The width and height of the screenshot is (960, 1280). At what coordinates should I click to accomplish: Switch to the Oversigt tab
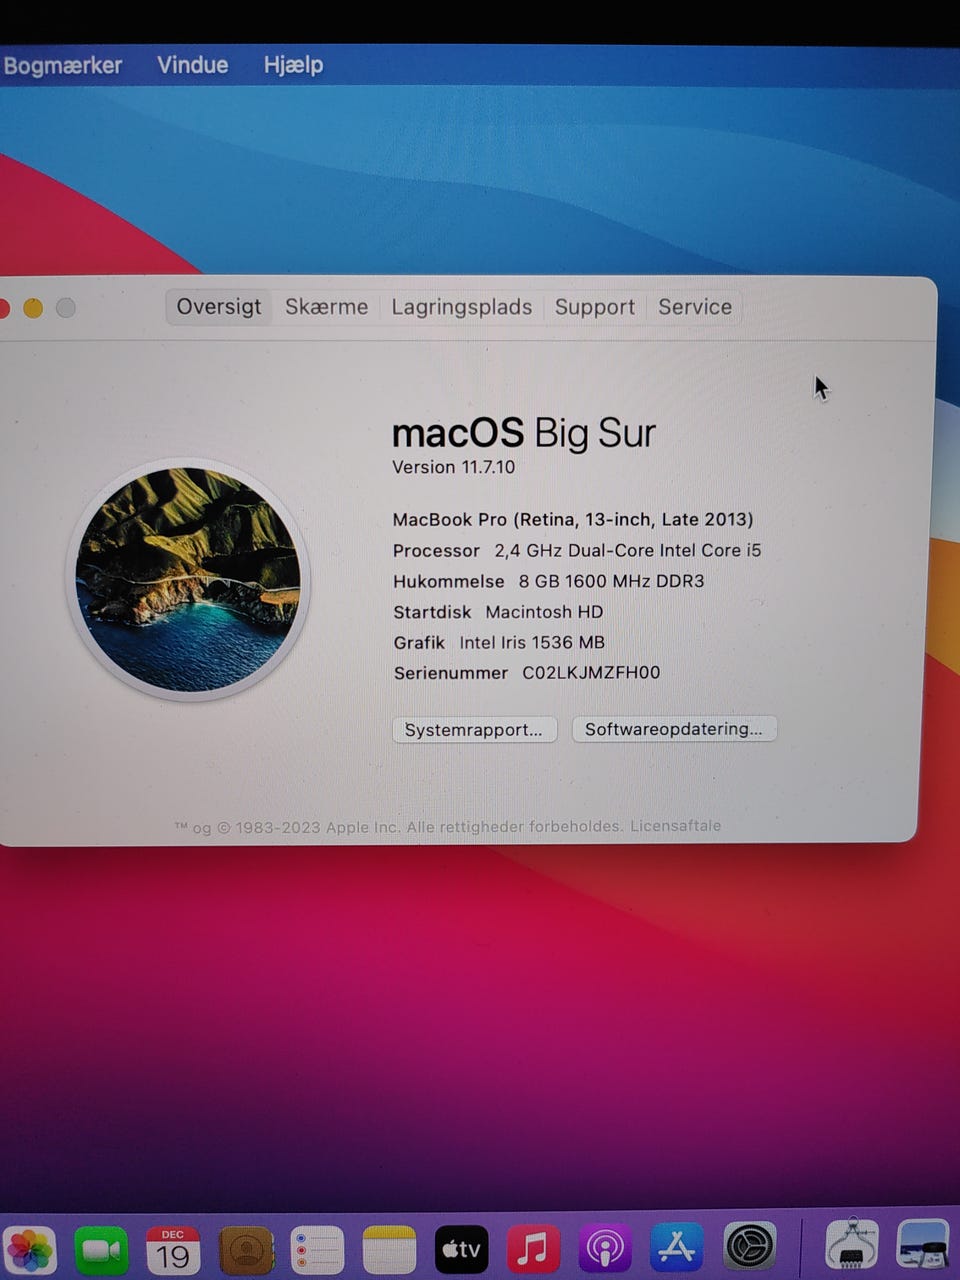pyautogui.click(x=219, y=307)
